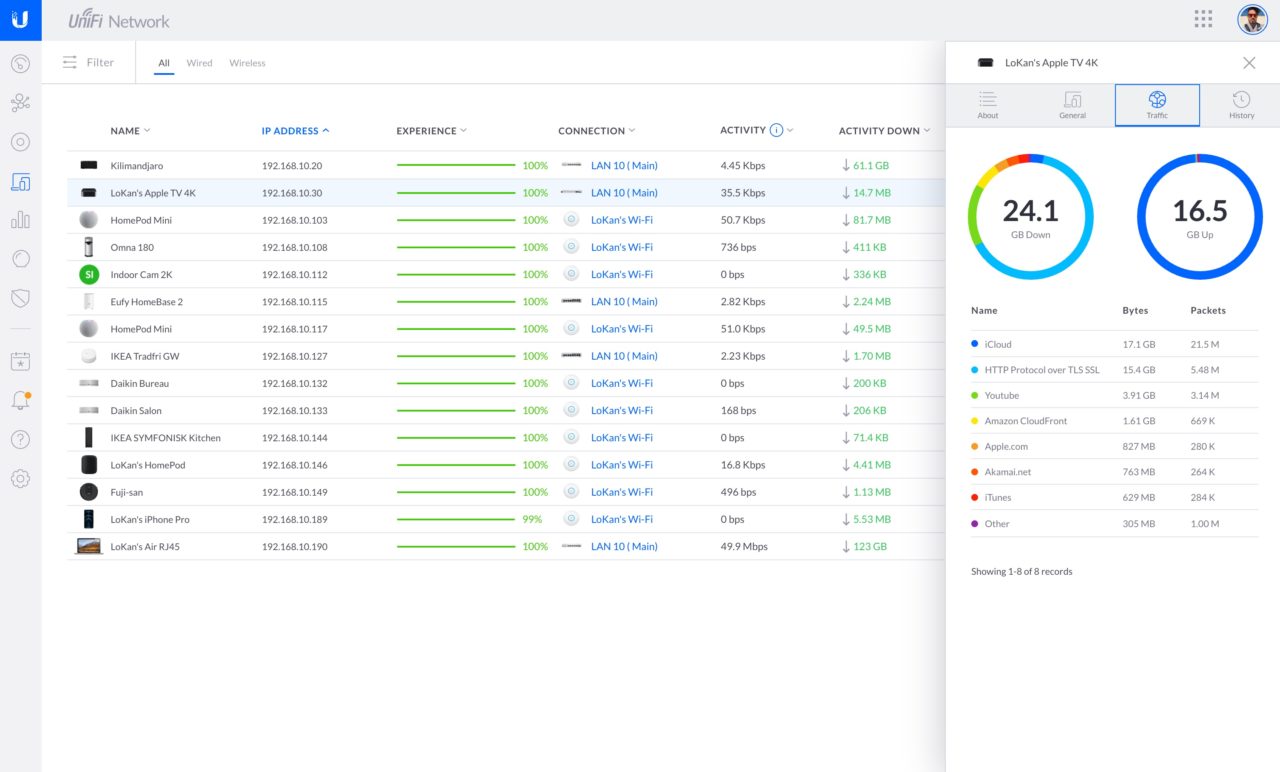Screen dimensions: 1280x772
Task: Open the Statistics bar chart icon in sidebar
Action: [20, 220]
